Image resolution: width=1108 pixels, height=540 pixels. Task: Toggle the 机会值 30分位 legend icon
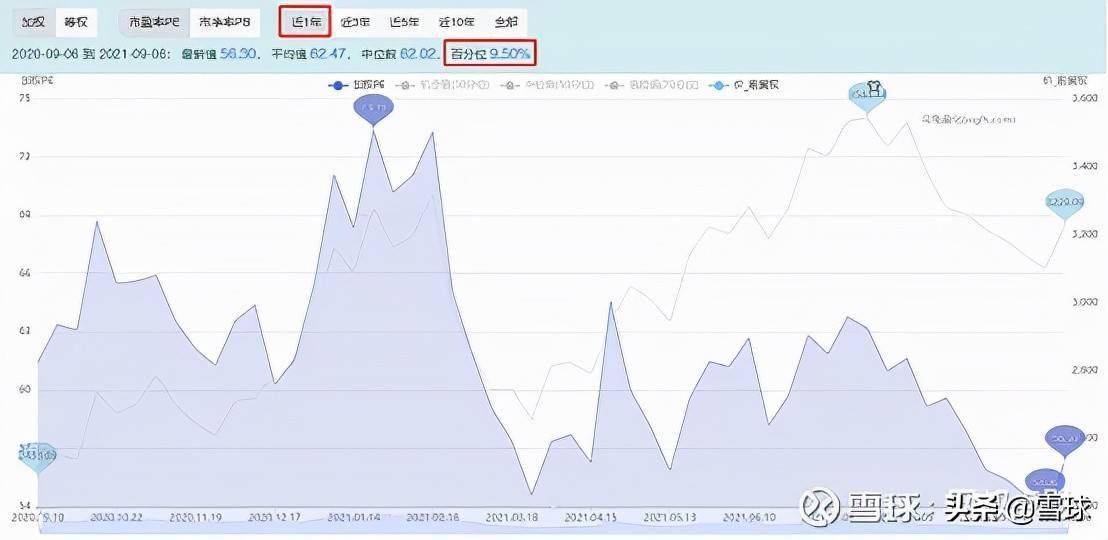[x=404, y=85]
